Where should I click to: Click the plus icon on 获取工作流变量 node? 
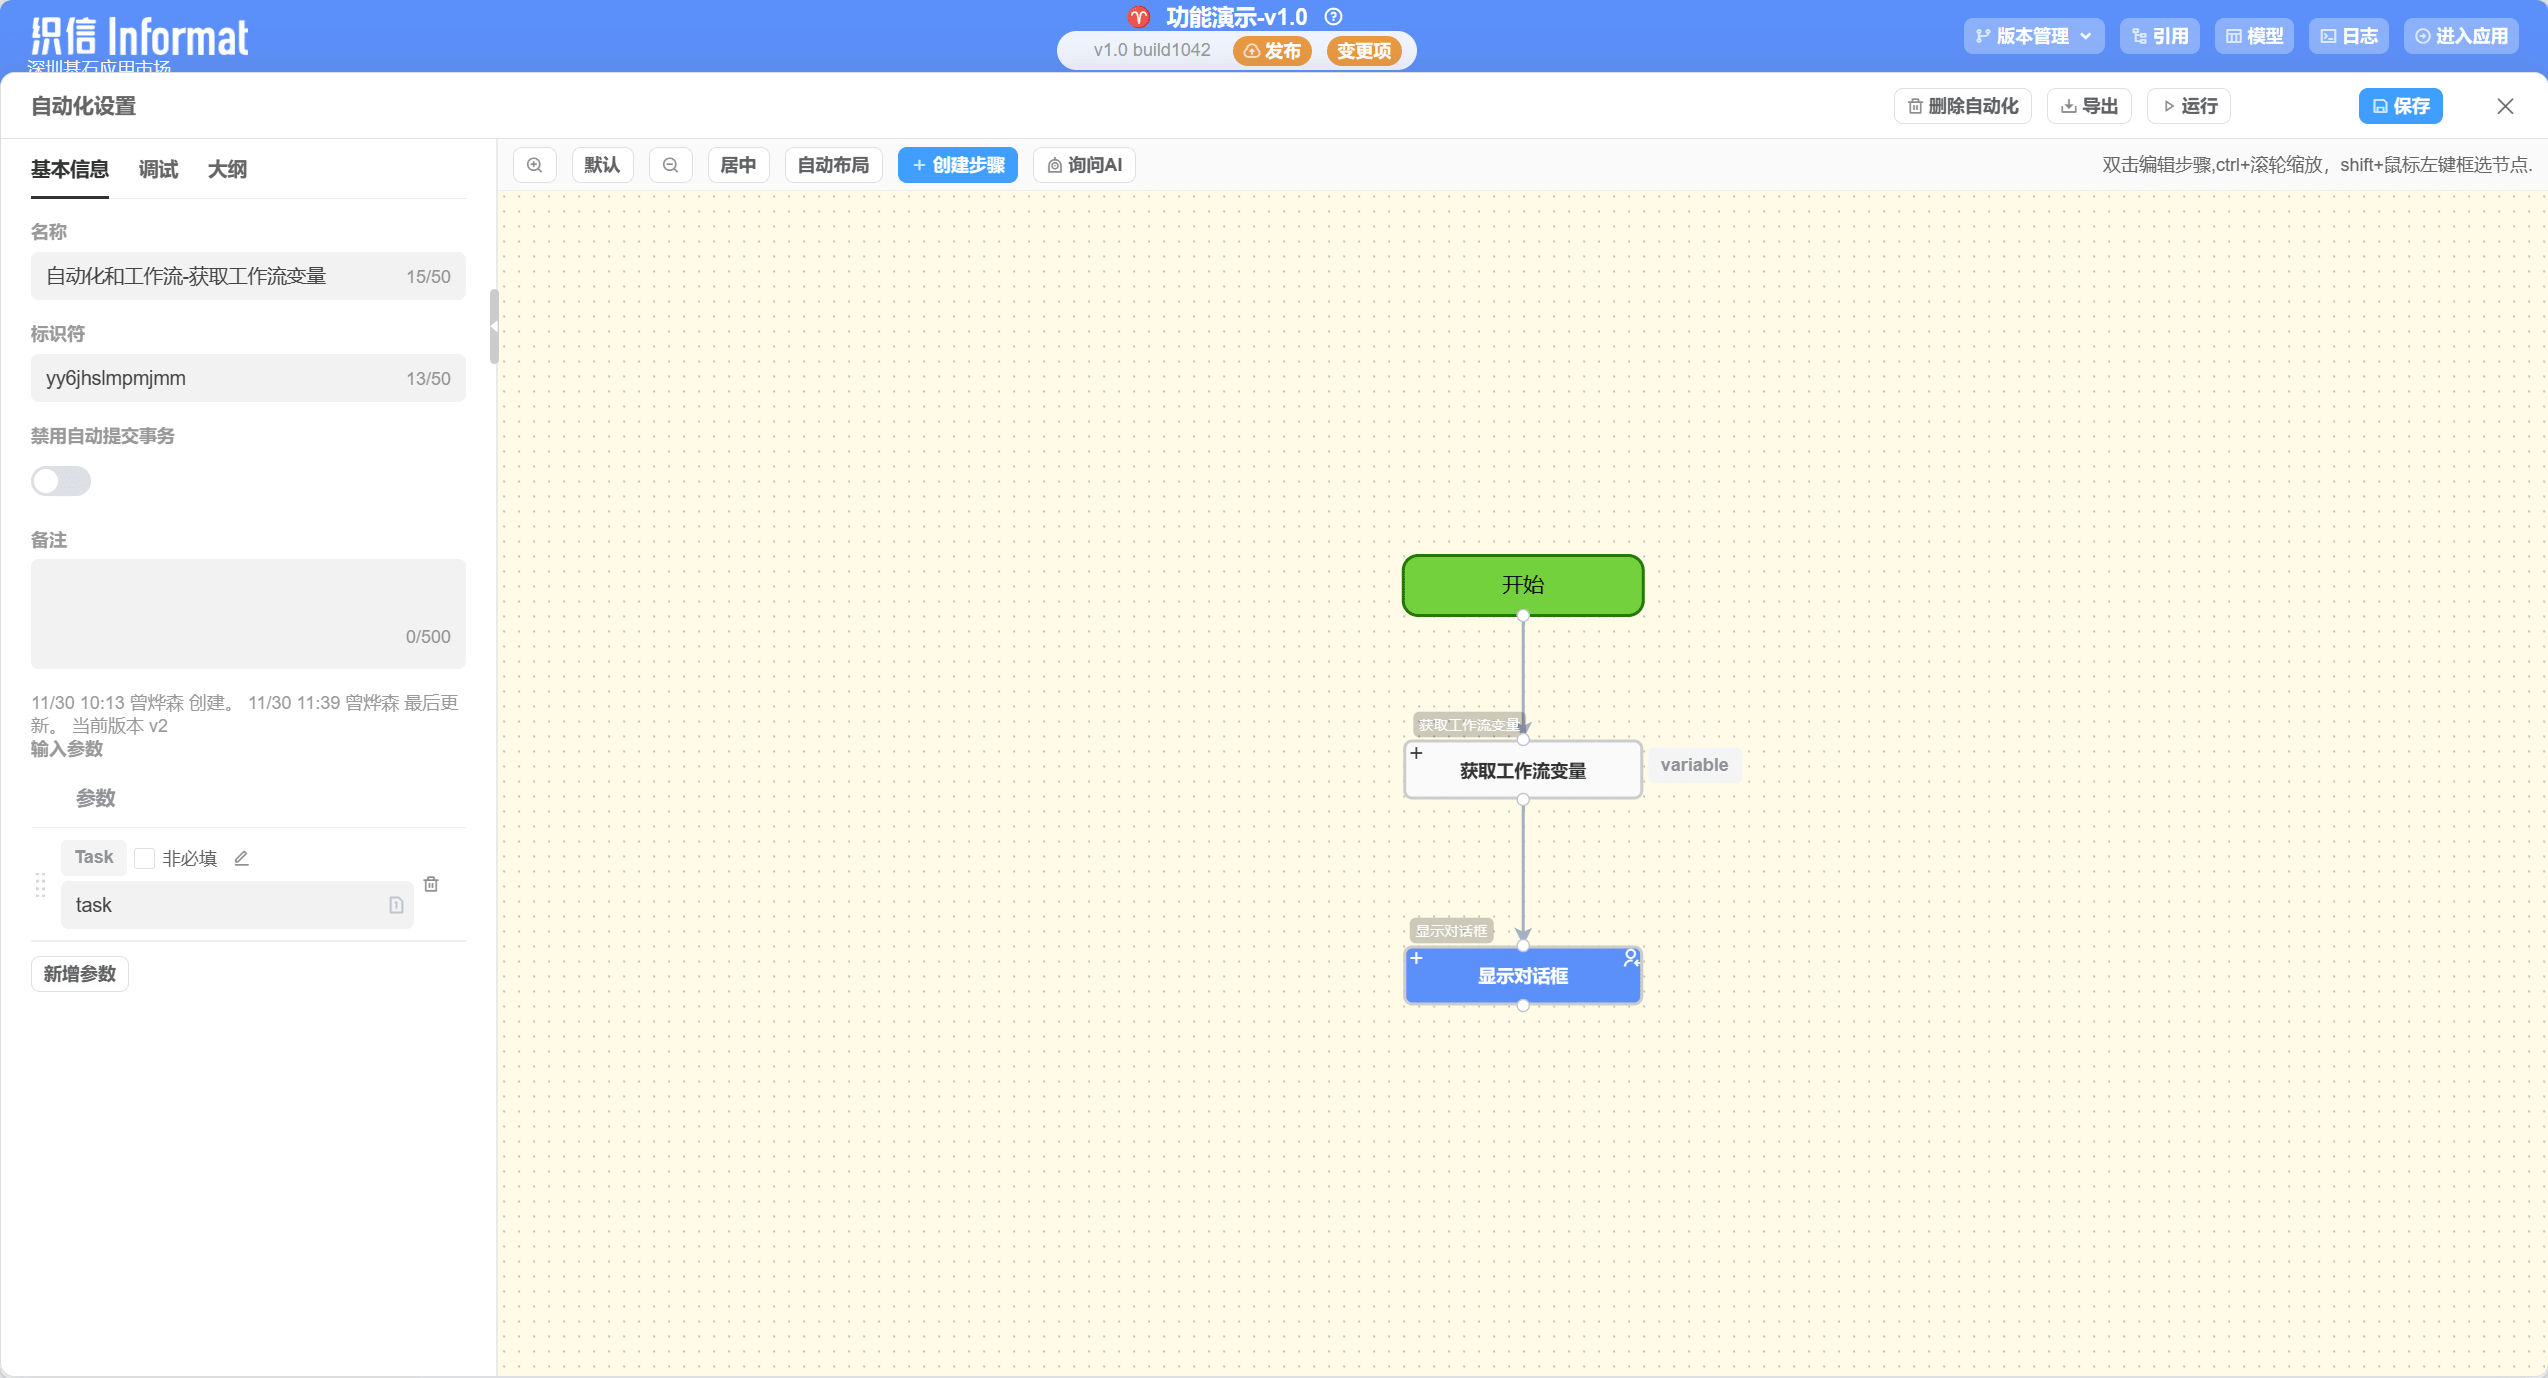click(x=1416, y=753)
